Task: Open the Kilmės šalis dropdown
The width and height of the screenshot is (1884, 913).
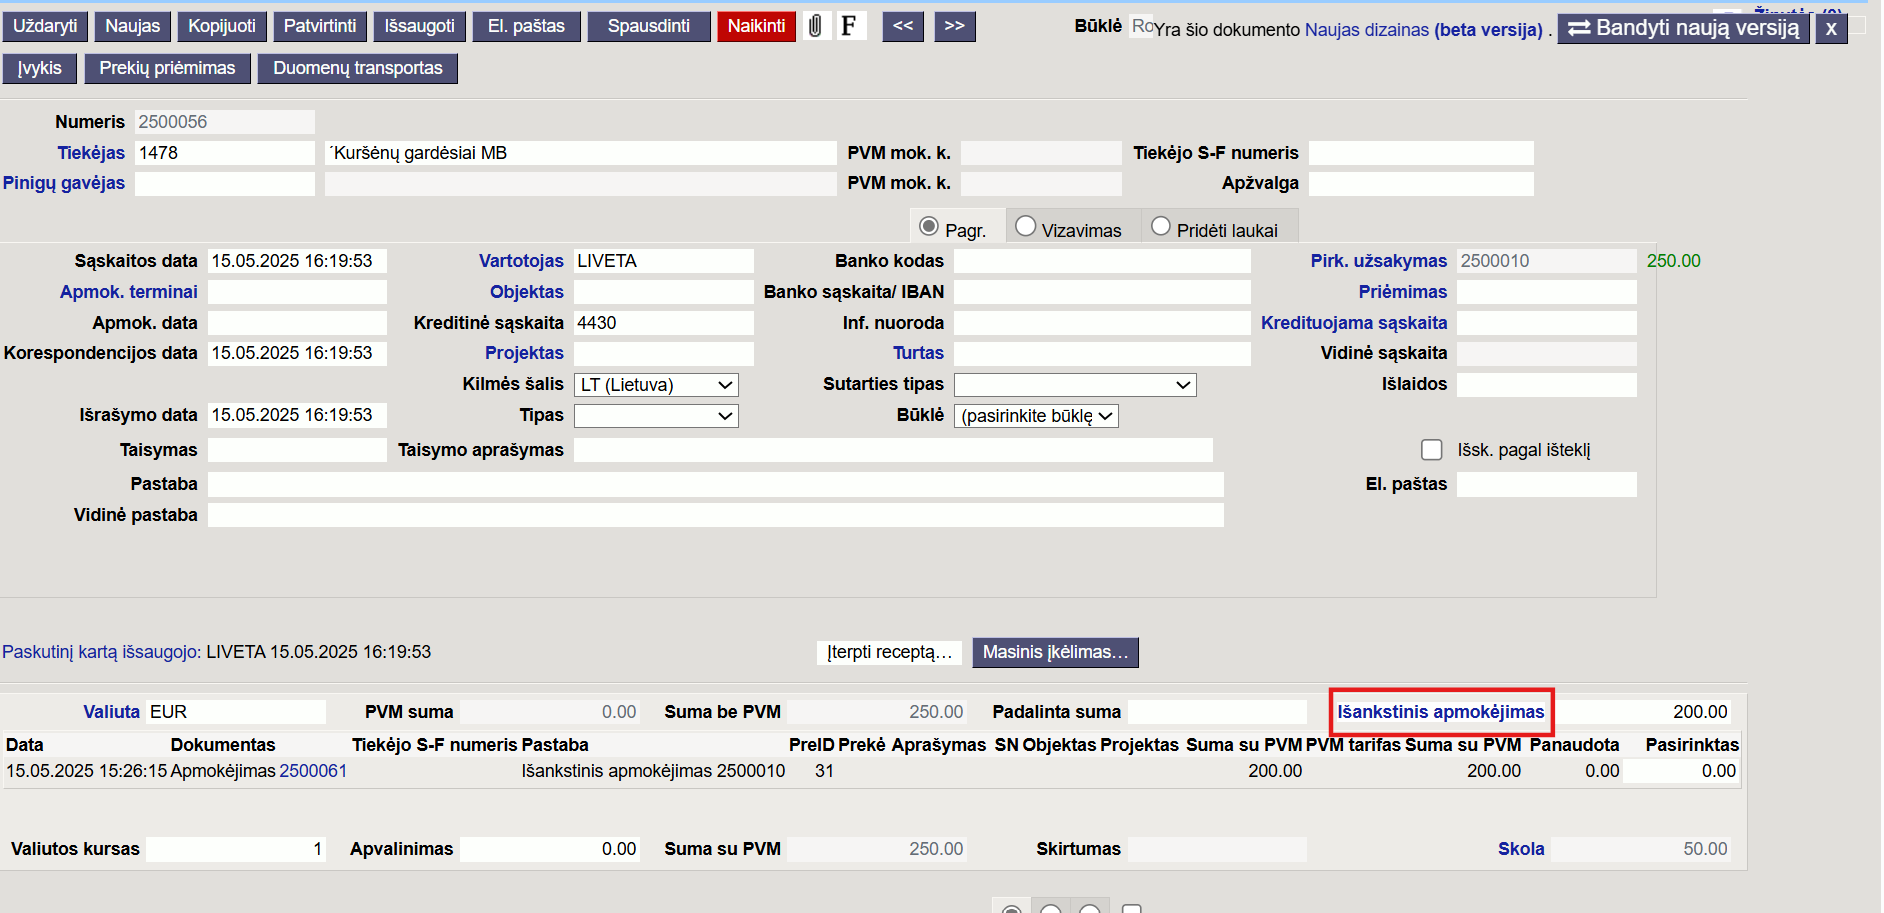Action: (656, 385)
